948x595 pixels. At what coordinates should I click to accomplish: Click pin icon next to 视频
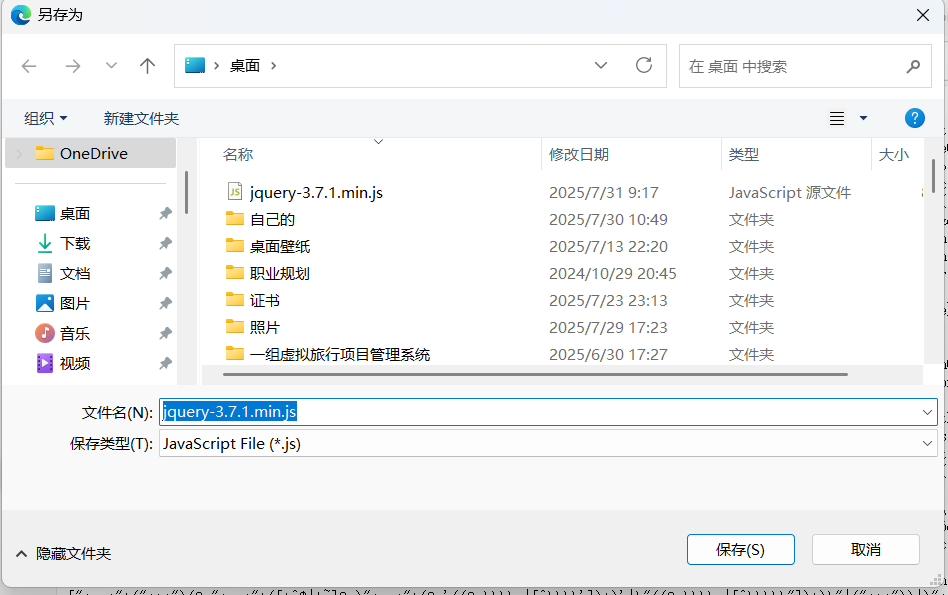point(165,363)
